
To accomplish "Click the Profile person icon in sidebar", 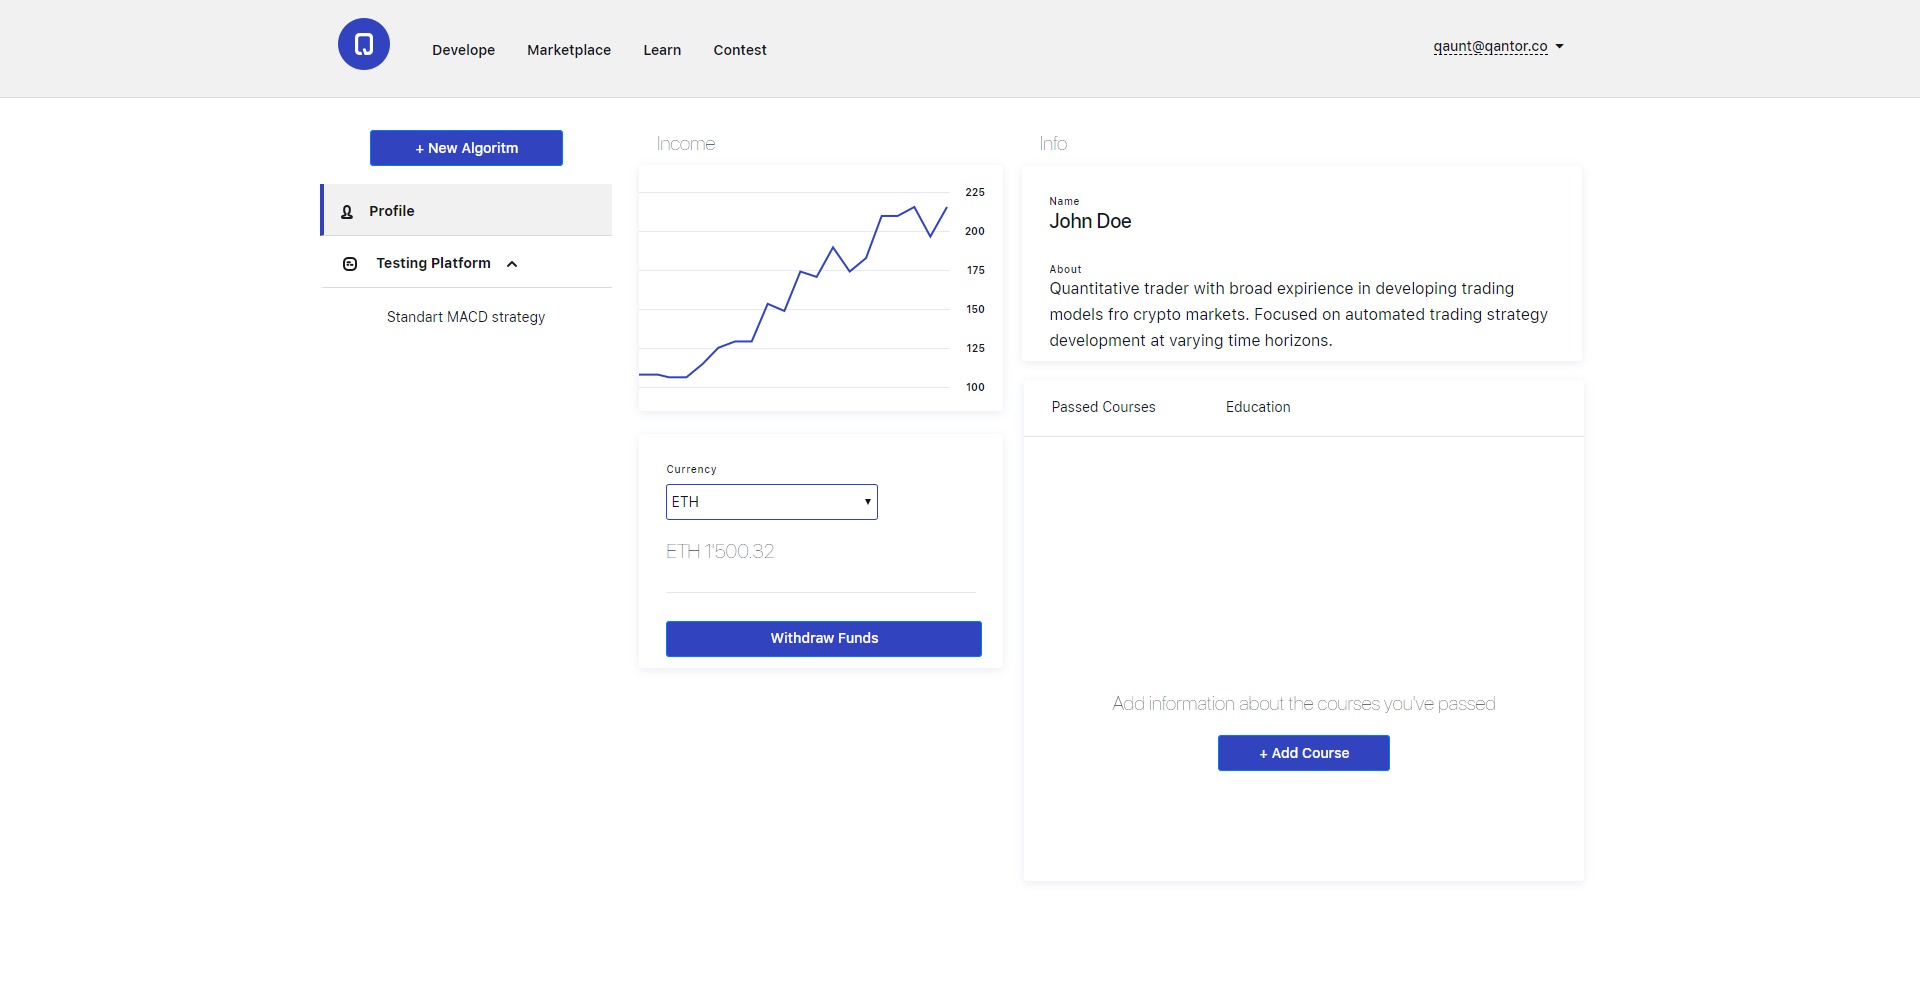I will (347, 212).
